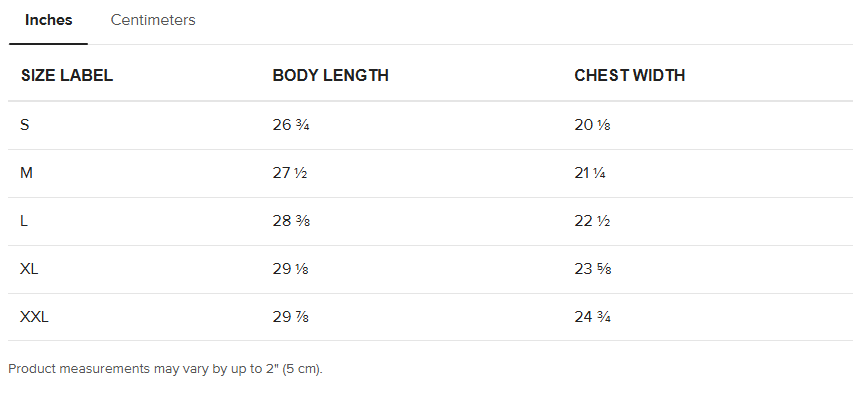Click the SIZE LABEL column header

tap(67, 76)
